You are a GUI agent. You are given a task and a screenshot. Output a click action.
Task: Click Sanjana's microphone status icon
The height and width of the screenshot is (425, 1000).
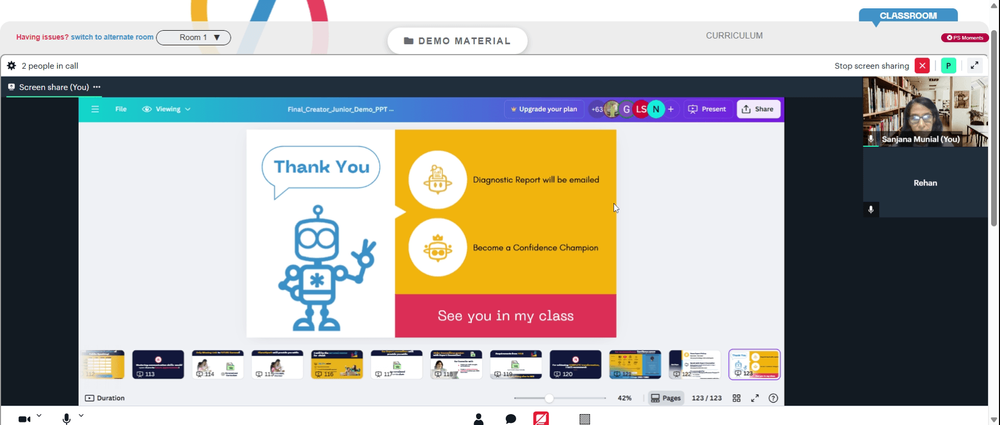pyautogui.click(x=871, y=138)
